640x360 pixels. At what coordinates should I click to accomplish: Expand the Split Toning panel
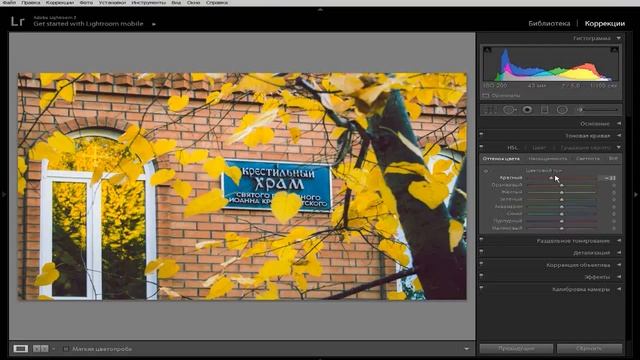pyautogui.click(x=619, y=241)
